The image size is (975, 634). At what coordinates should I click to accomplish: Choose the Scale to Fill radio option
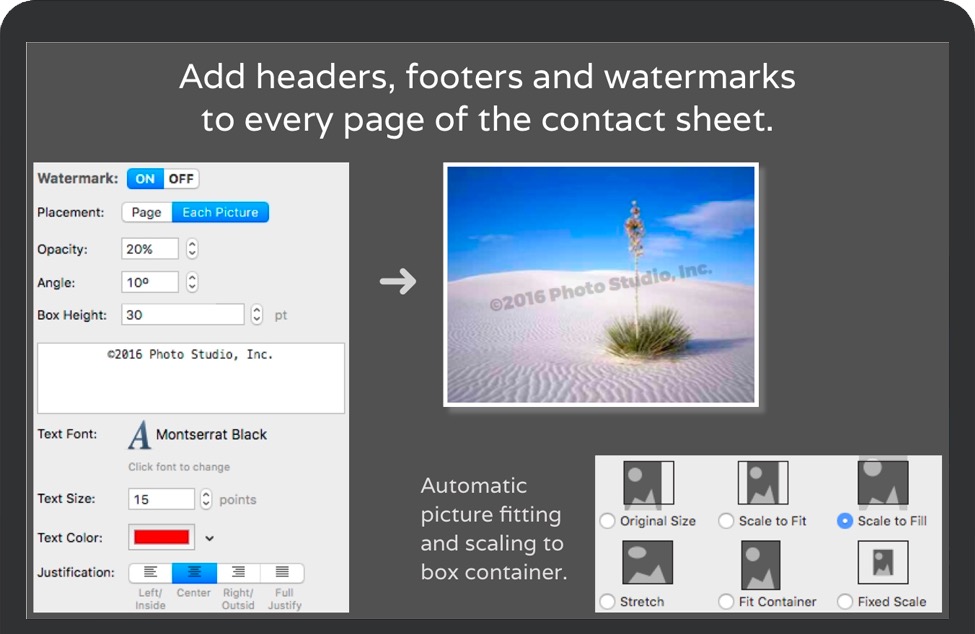[845, 521]
